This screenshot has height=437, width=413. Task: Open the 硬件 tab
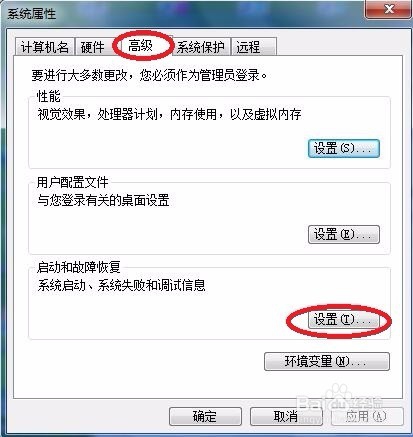[93, 47]
